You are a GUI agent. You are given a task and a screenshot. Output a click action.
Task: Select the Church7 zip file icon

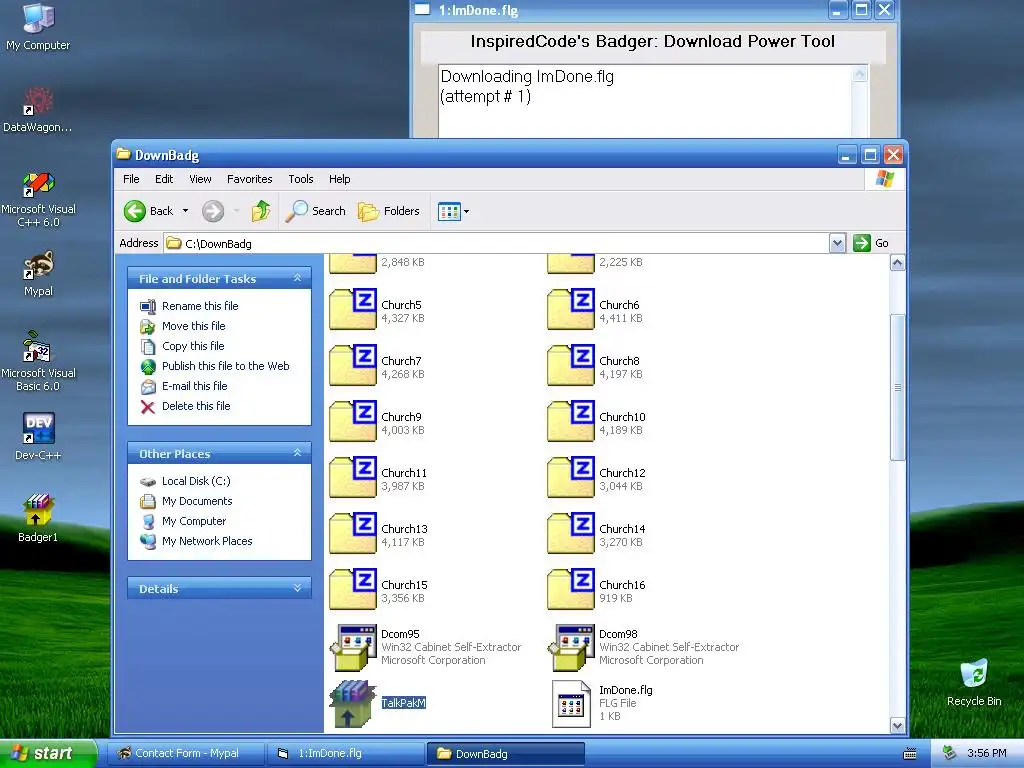[353, 366]
